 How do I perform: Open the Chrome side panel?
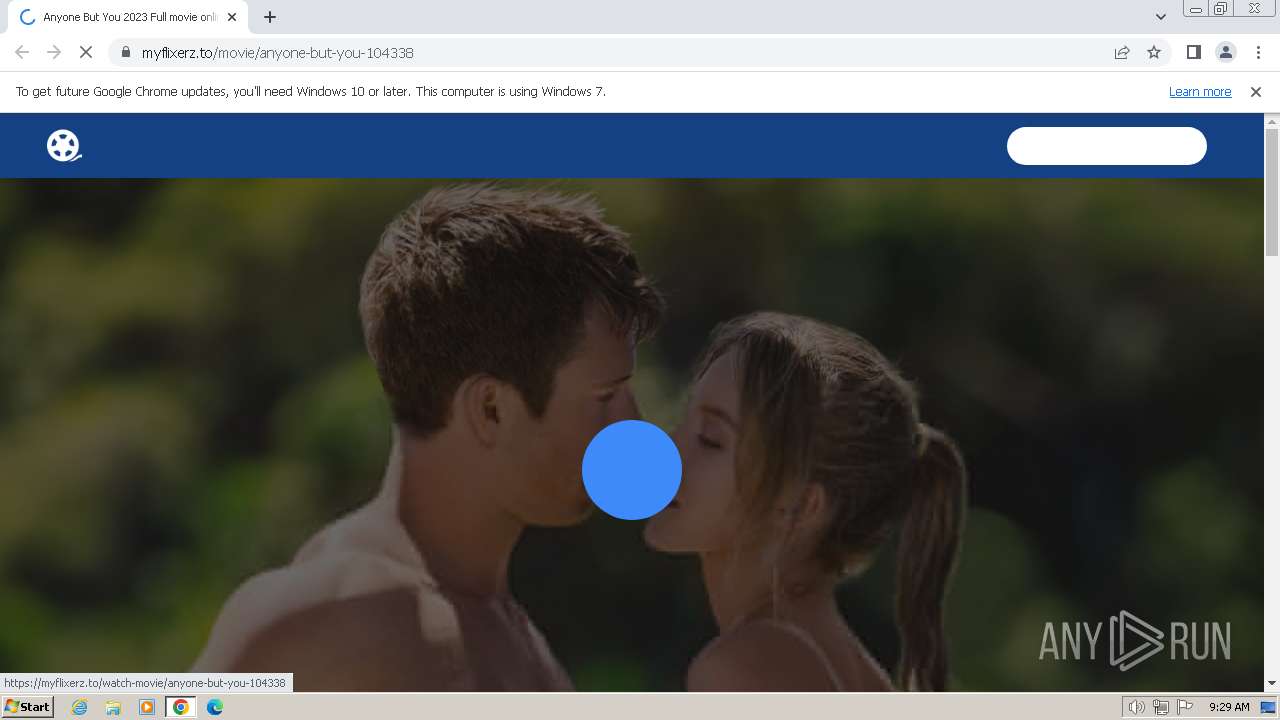coord(1193,52)
